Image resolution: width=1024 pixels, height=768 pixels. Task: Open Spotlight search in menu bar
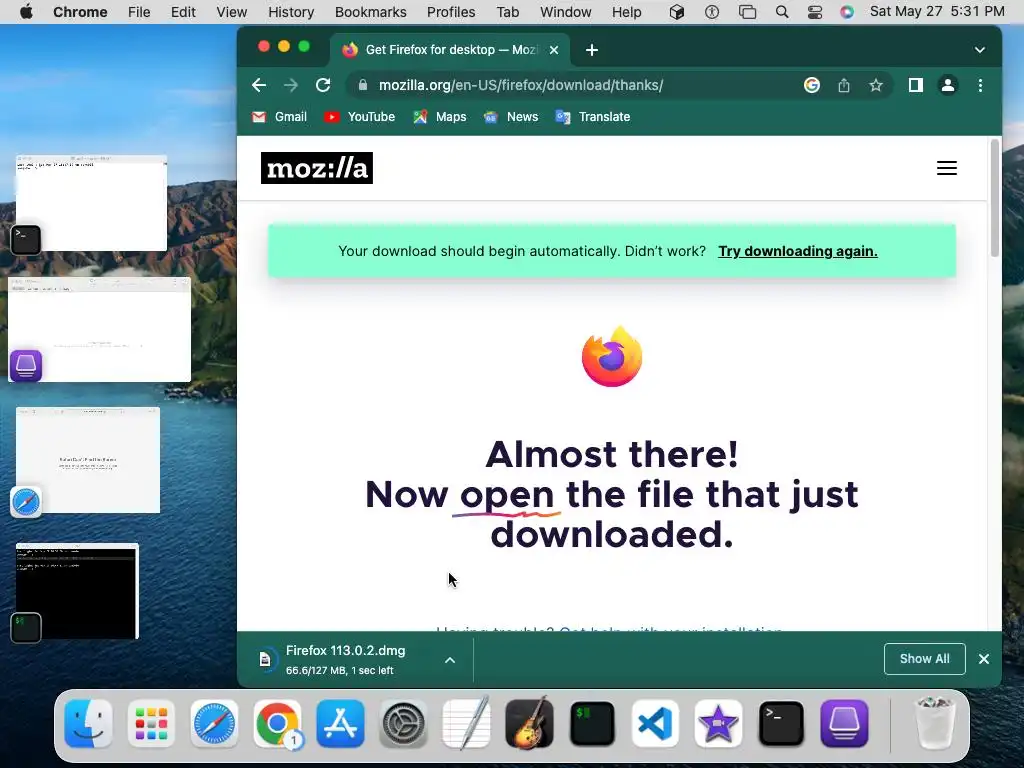(x=781, y=12)
